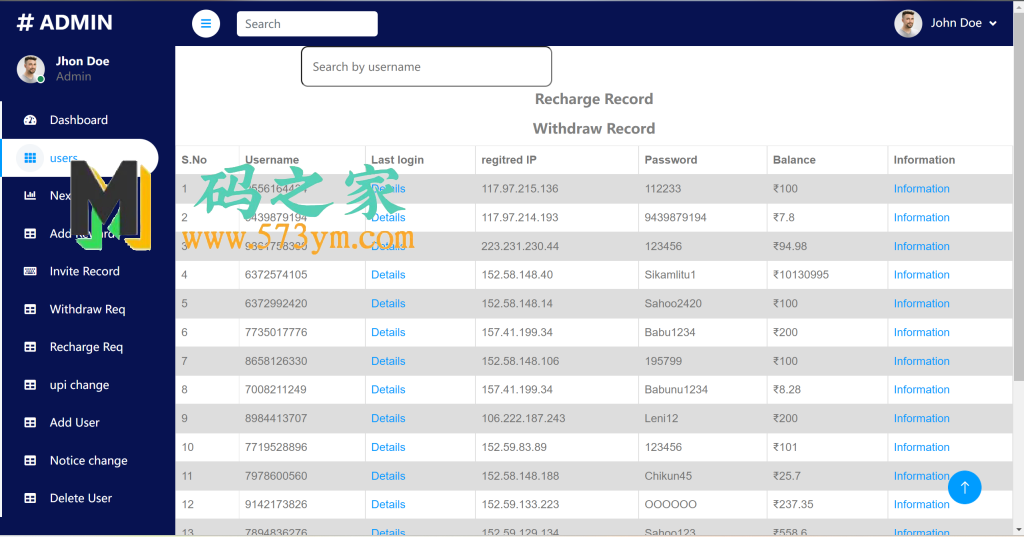
Task: Toggle the sidebar hamburger menu button
Action: [x=206, y=24]
